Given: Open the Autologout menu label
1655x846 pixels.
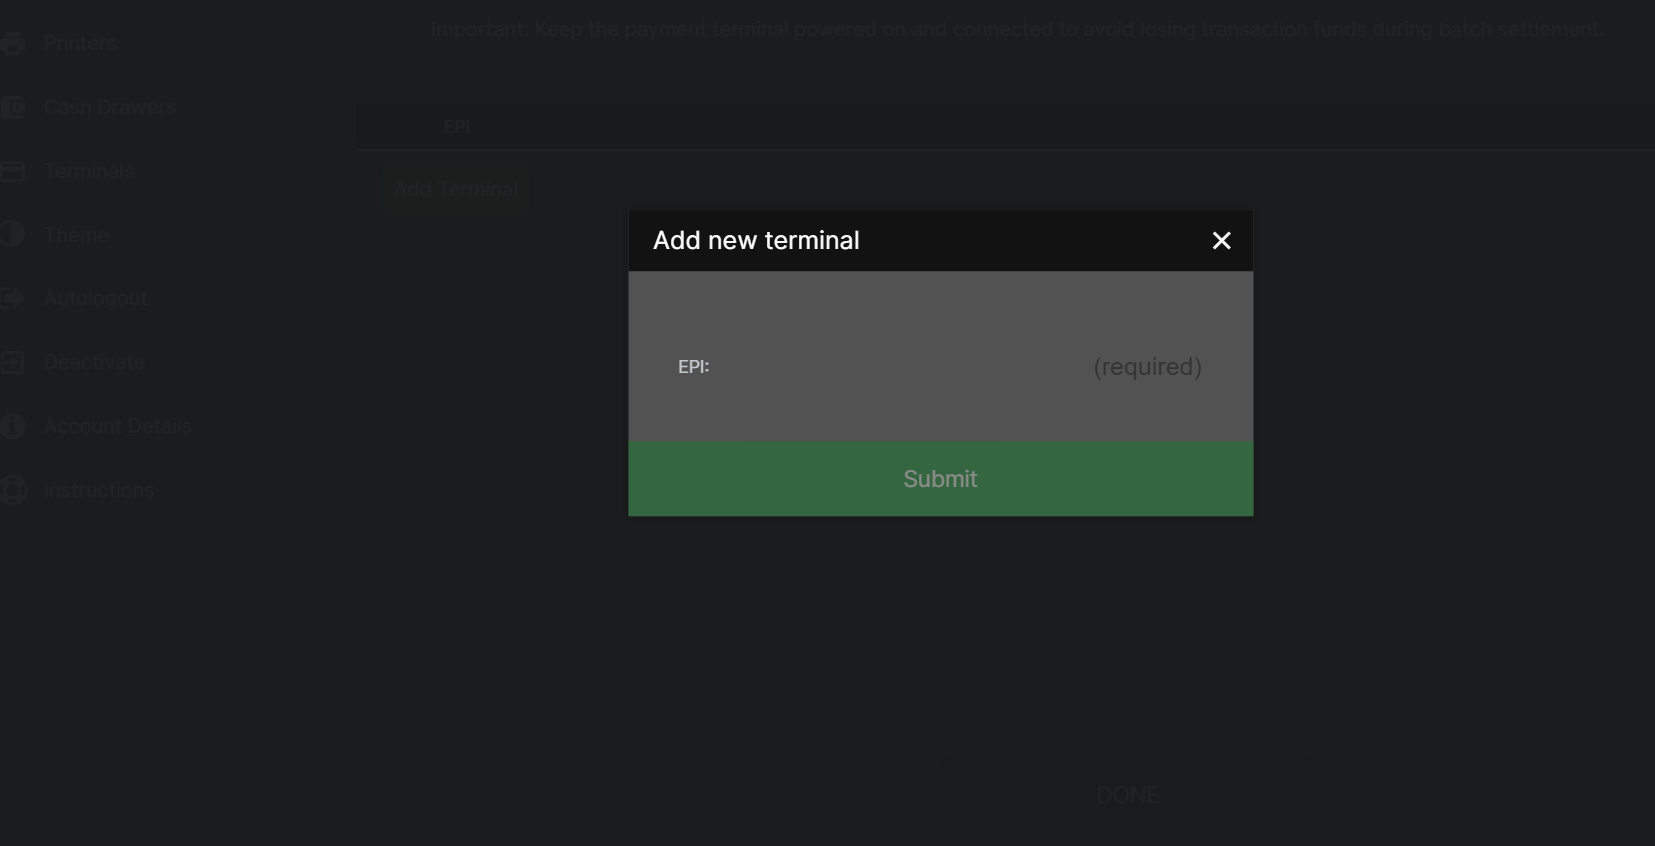Looking at the screenshot, I should click(x=95, y=298).
